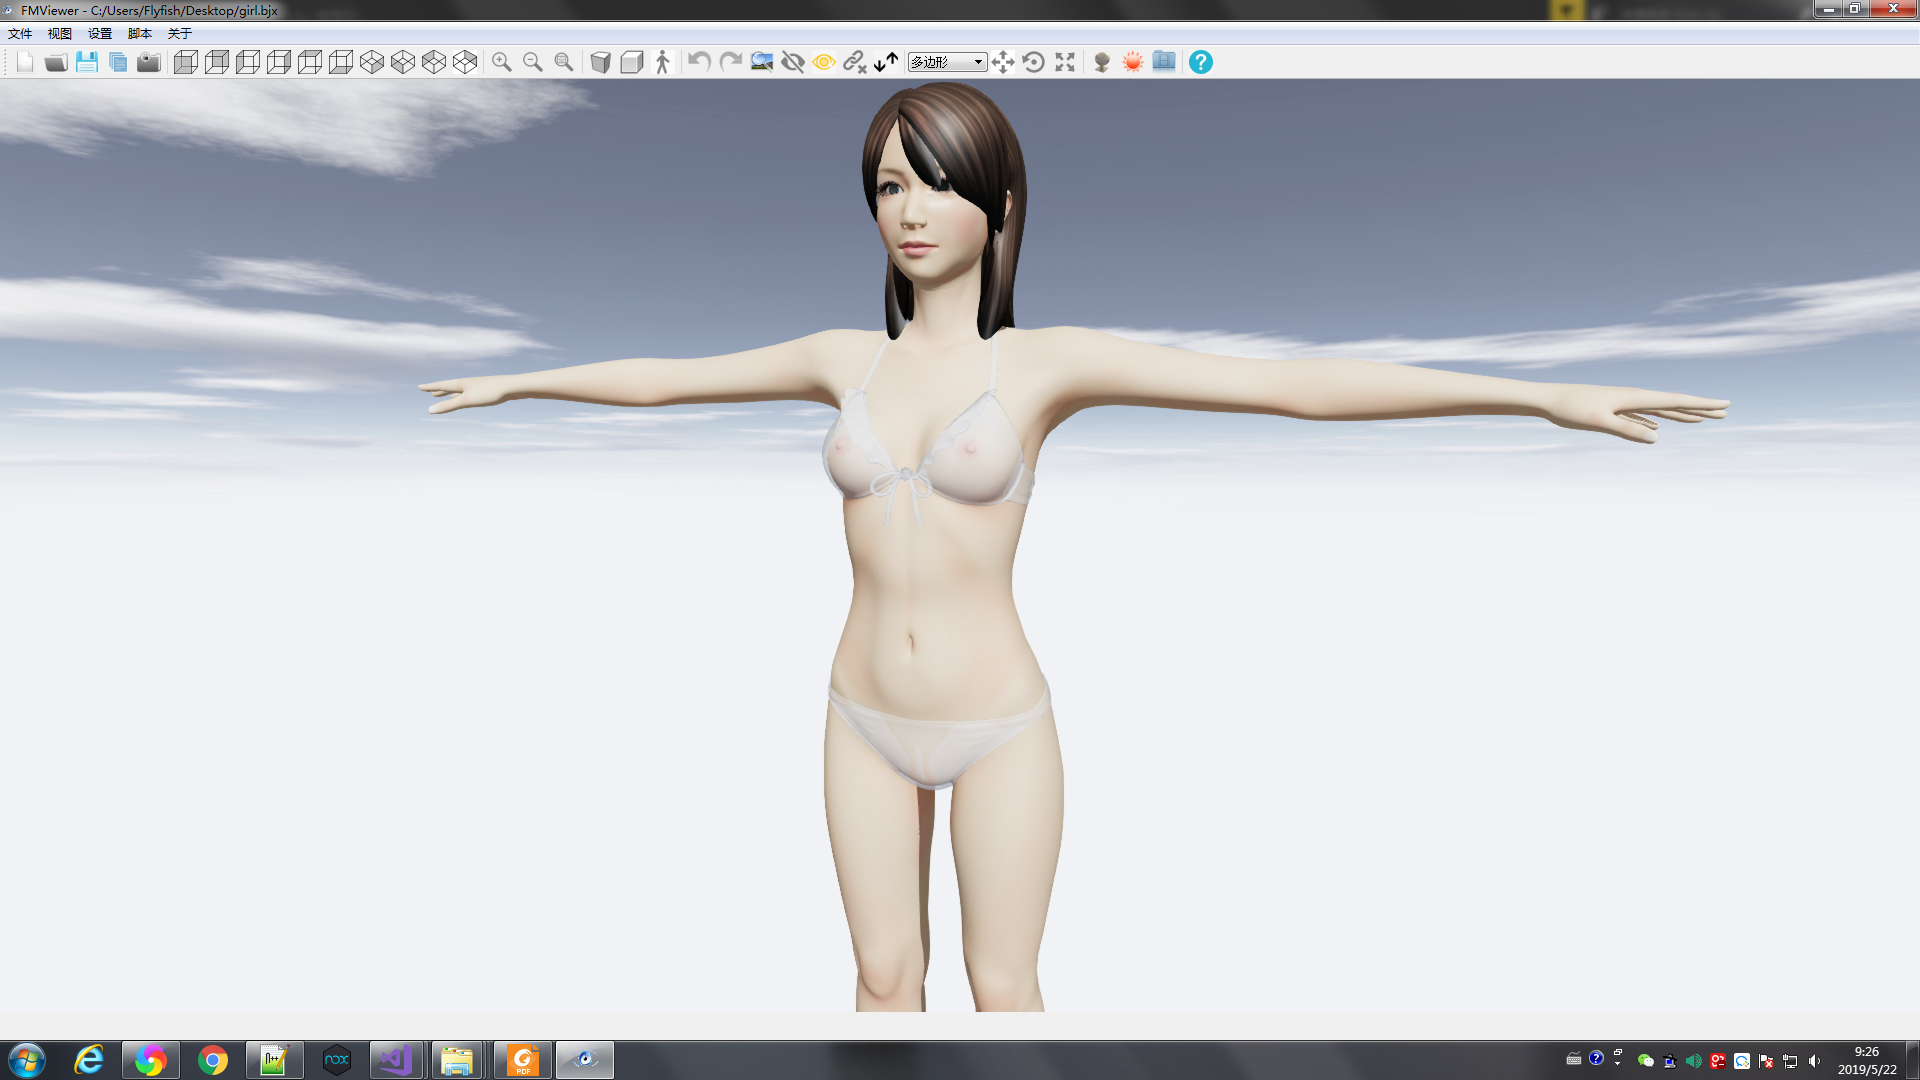
Task: Open the 视图 menu
Action: tap(60, 34)
